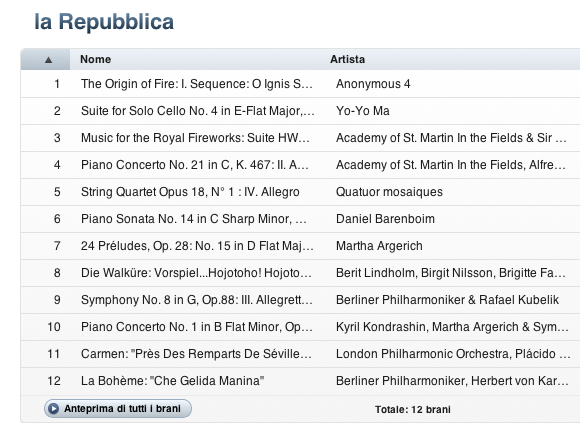Sort the list by Nome column

click(95, 59)
